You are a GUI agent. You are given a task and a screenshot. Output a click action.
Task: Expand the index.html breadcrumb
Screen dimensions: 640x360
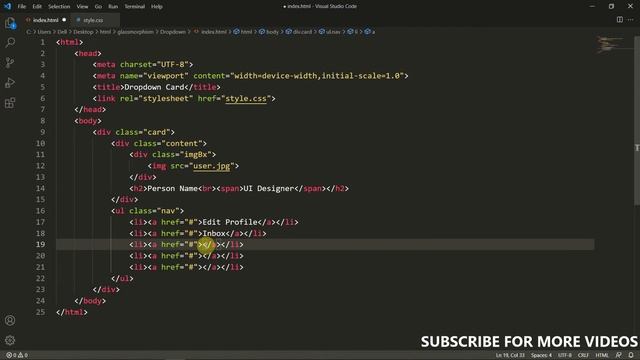point(210,32)
